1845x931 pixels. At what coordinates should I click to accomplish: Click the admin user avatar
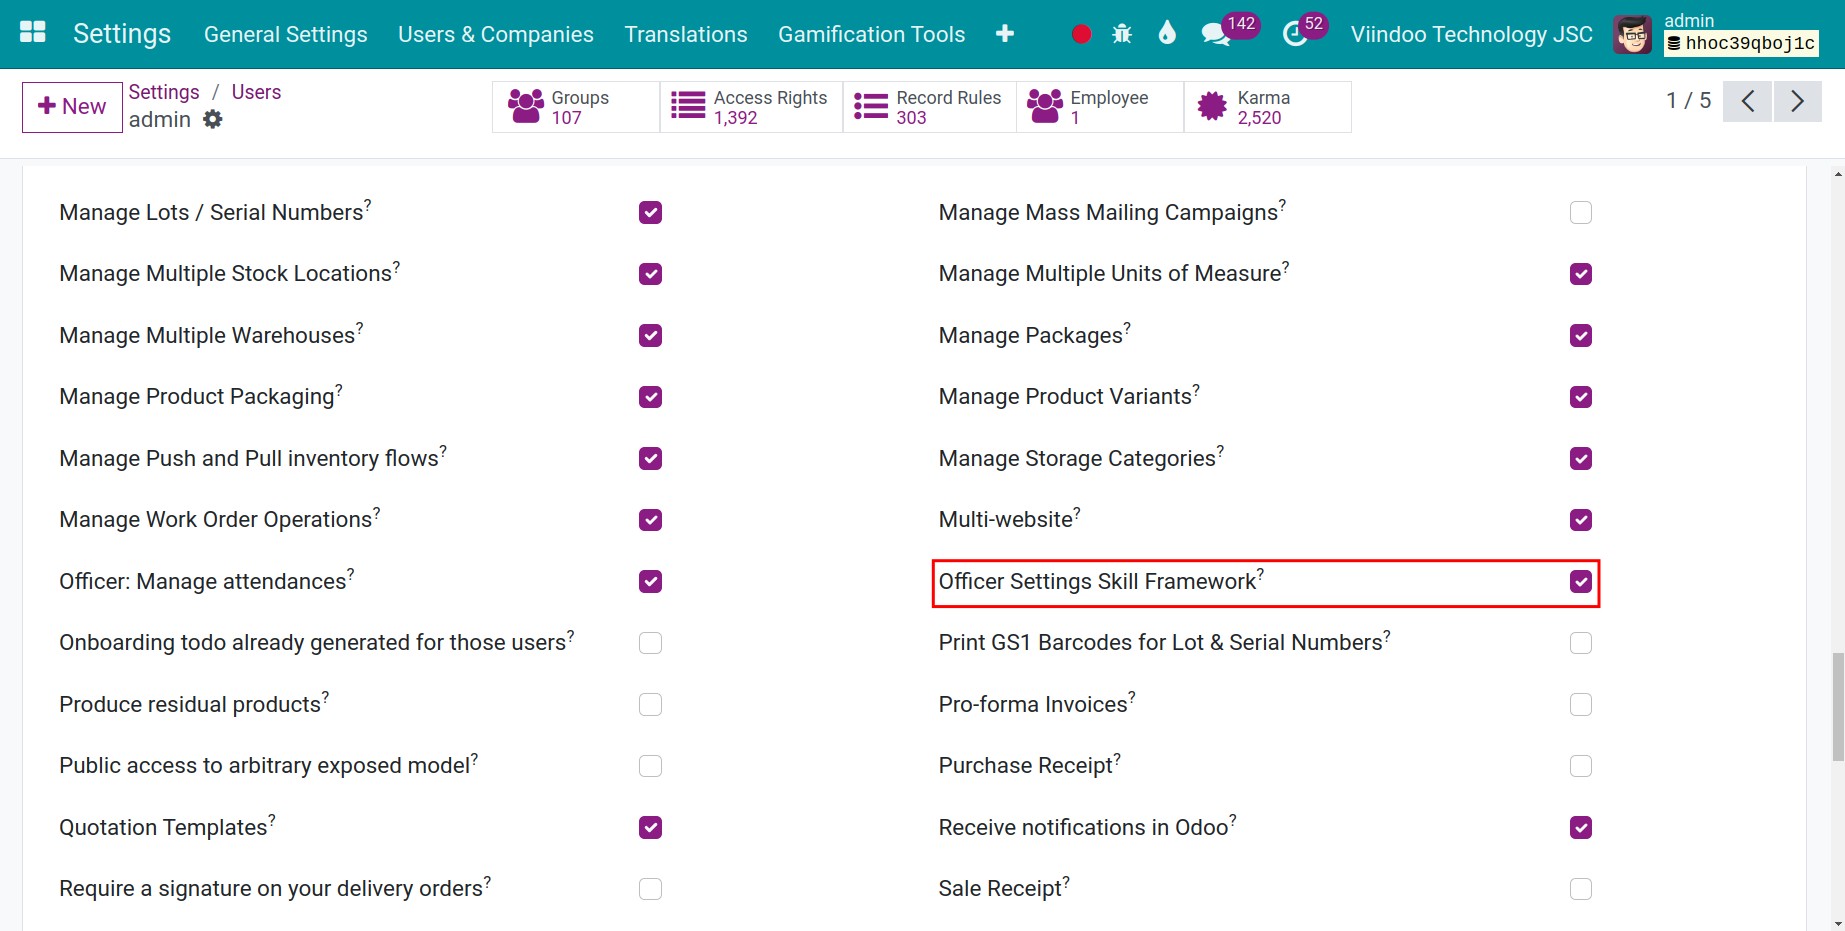point(1633,35)
